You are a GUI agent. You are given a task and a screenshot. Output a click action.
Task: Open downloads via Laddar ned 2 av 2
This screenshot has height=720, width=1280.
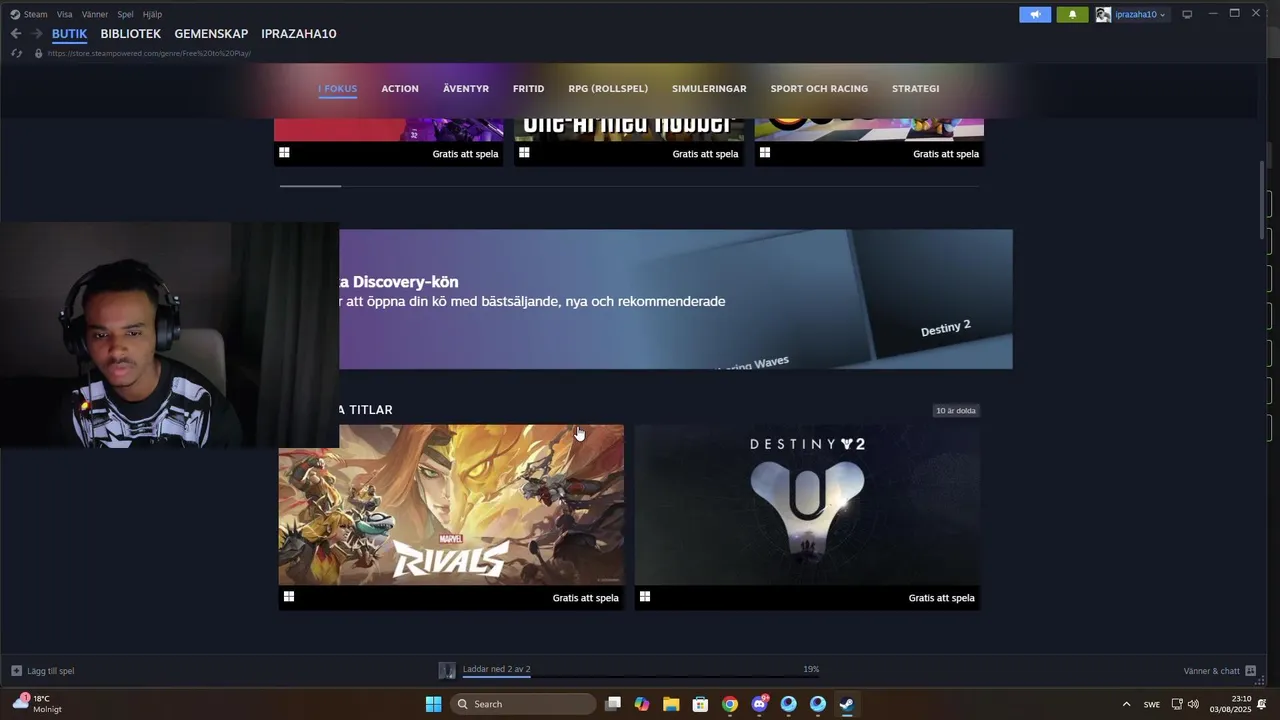point(496,669)
